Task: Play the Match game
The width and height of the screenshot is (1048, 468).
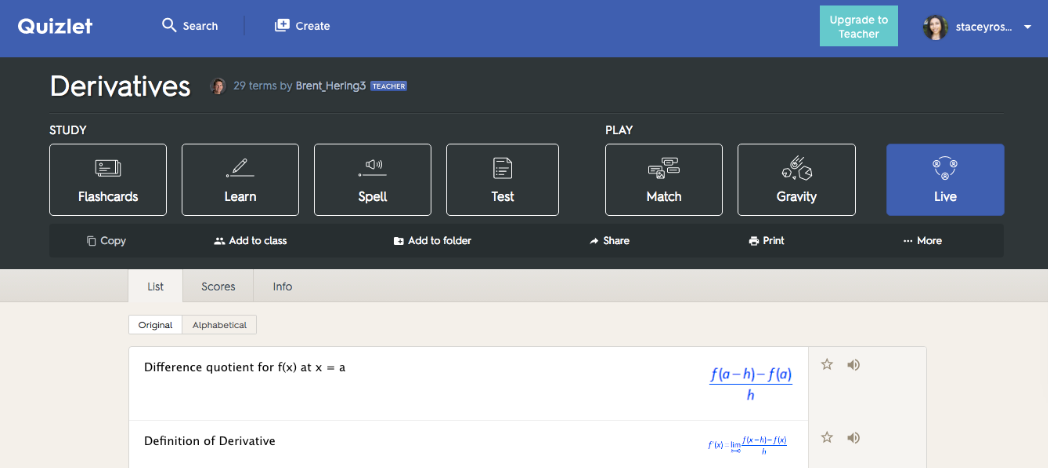Action: (664, 180)
